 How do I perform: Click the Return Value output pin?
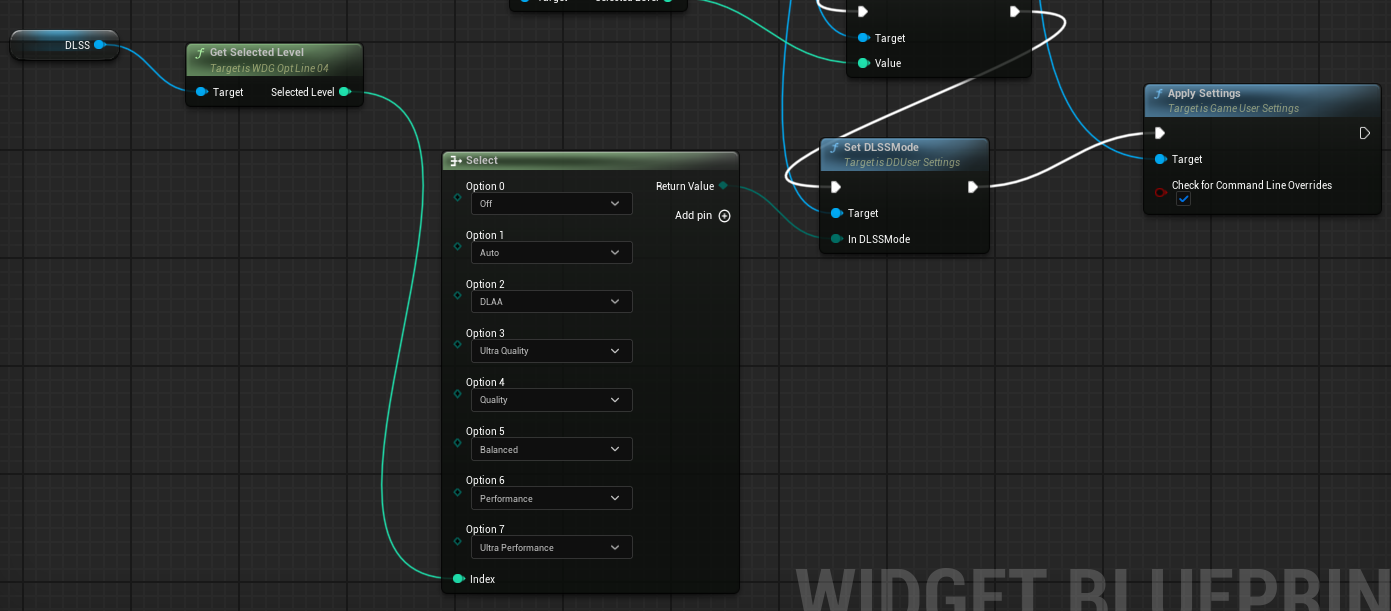click(723, 186)
